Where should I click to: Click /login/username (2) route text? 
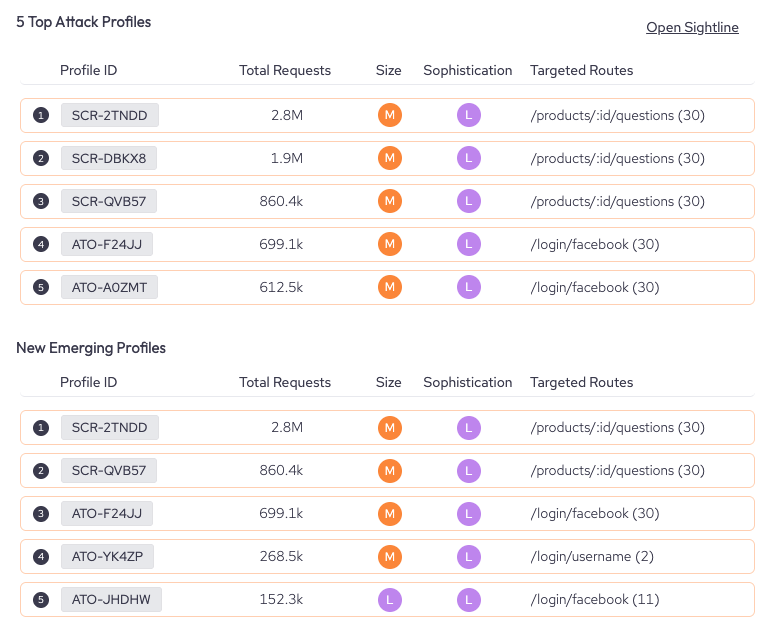click(x=592, y=556)
